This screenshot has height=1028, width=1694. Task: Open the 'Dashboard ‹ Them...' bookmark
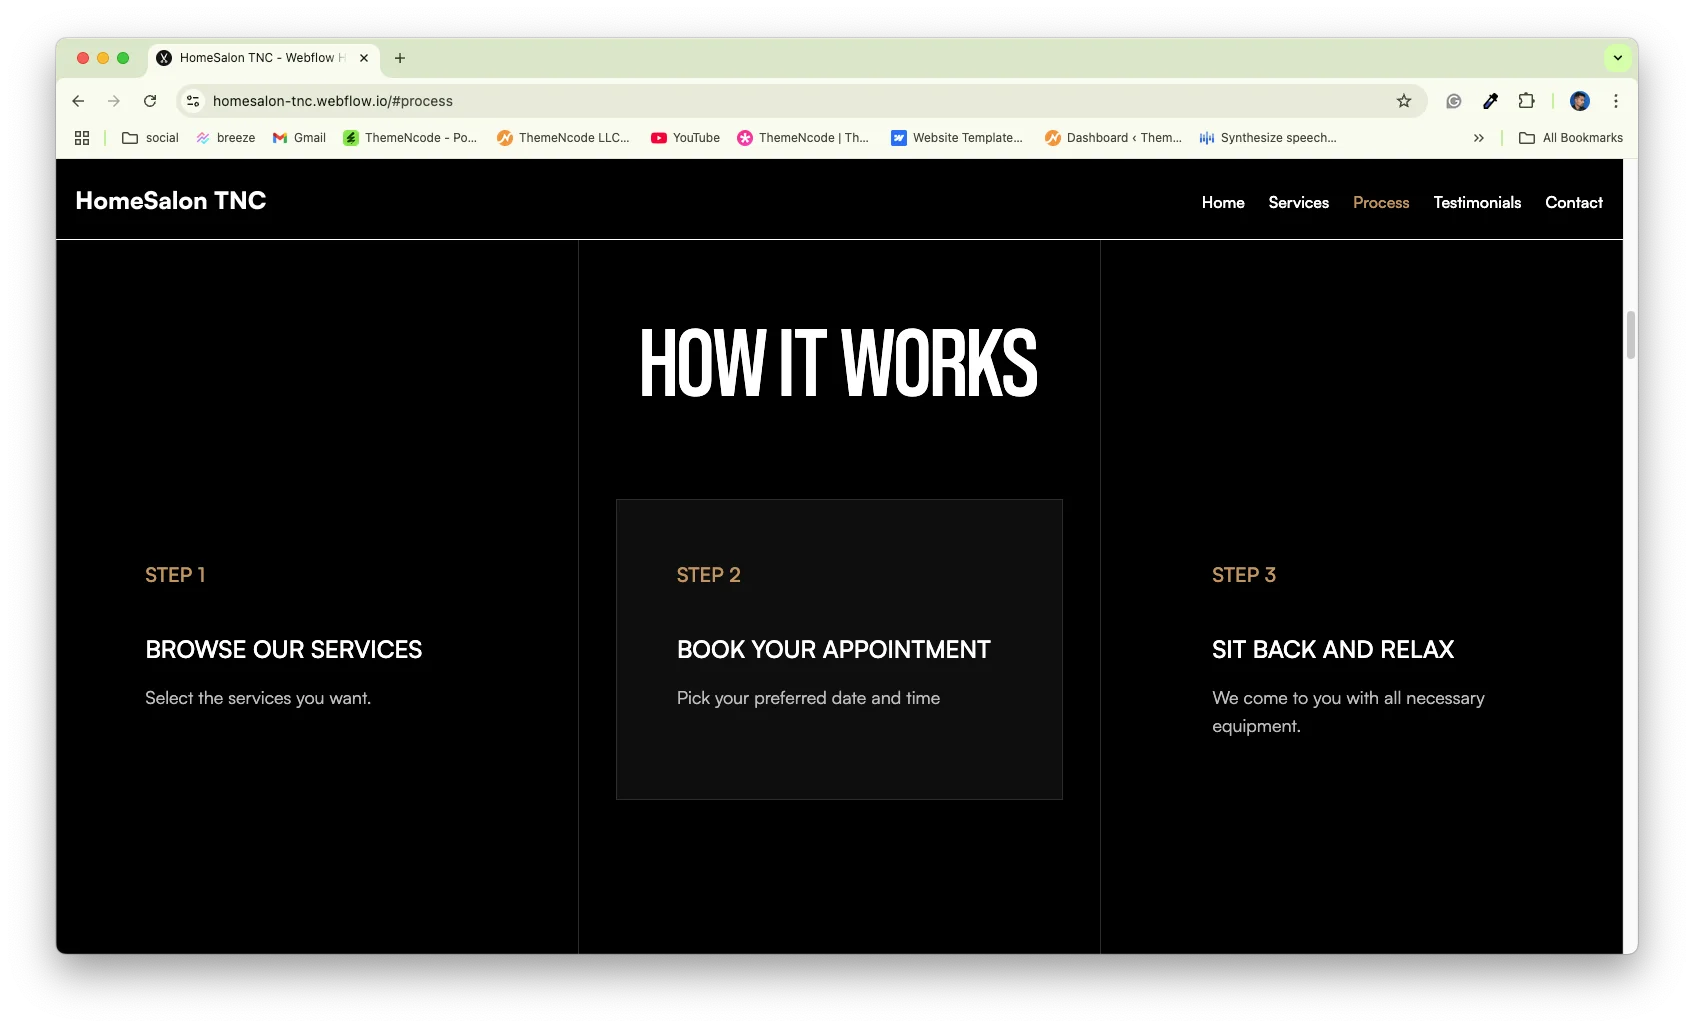pyautogui.click(x=1112, y=138)
